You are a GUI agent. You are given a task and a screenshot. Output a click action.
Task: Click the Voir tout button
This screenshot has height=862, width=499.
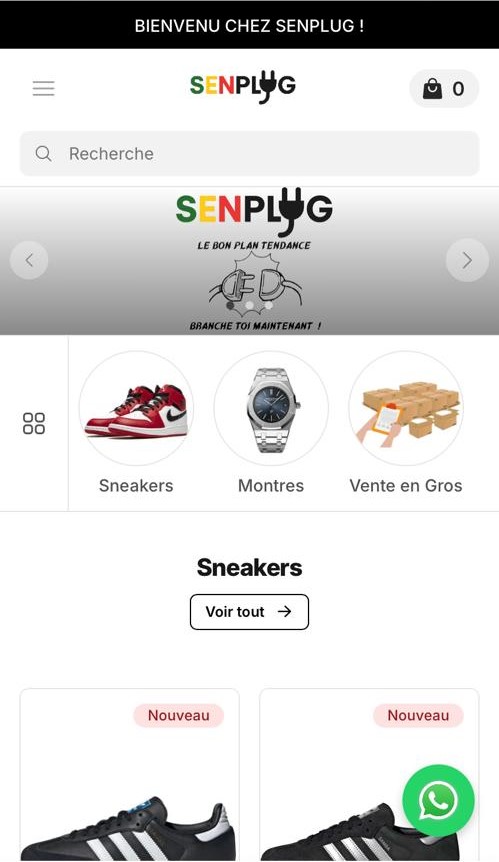tap(250, 612)
